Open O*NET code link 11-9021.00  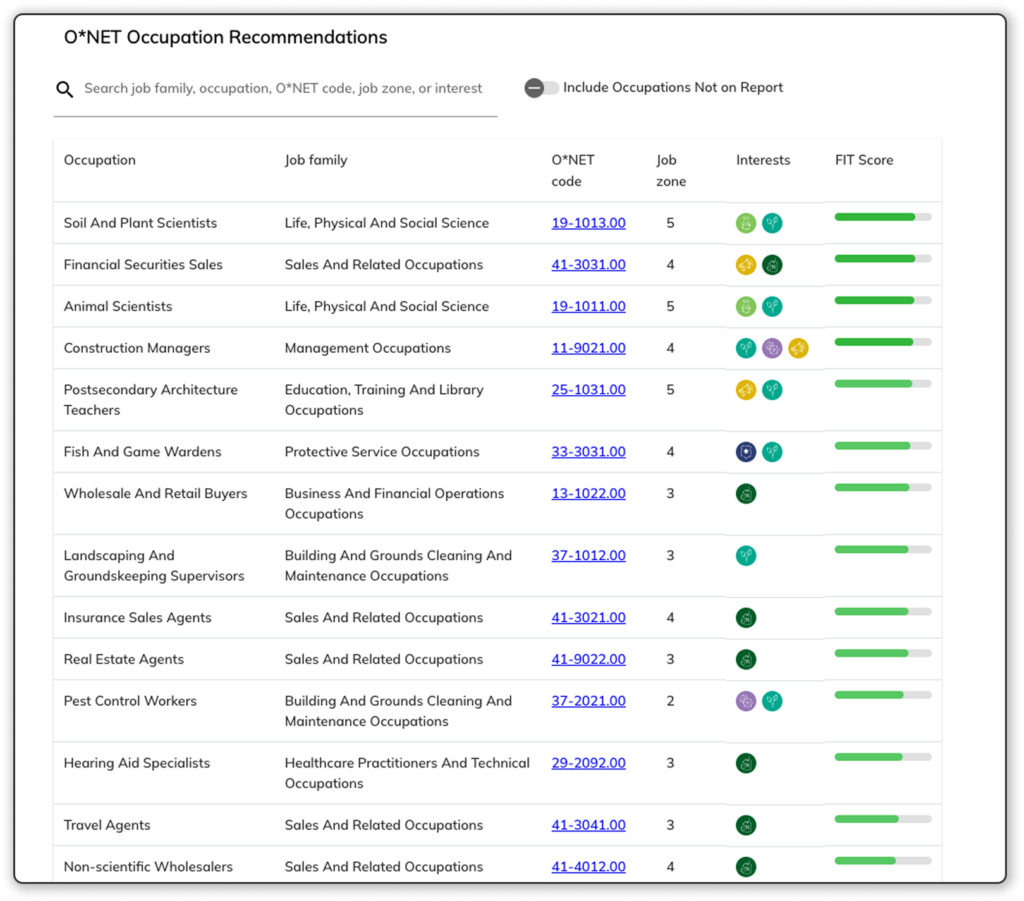click(x=588, y=348)
